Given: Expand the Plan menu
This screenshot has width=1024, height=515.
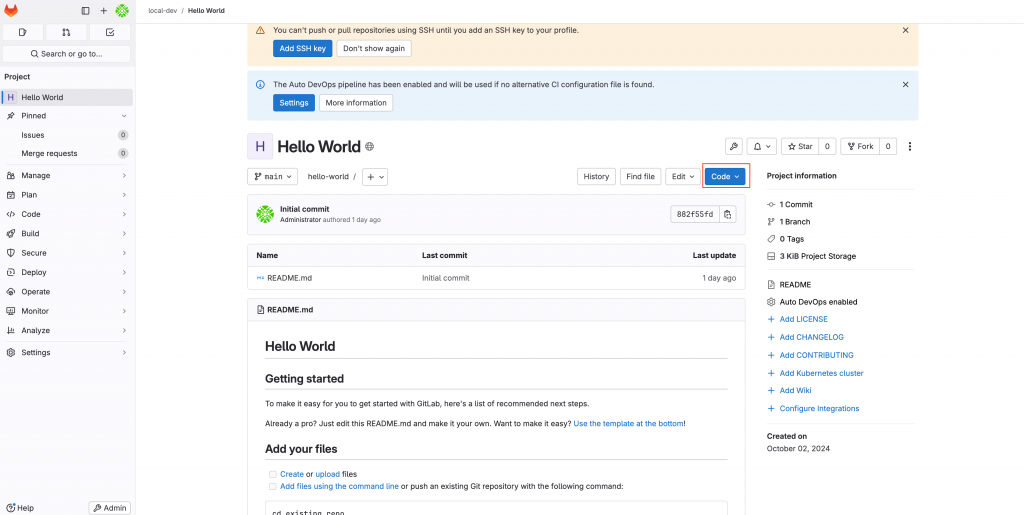Looking at the screenshot, I should pyautogui.click(x=67, y=195).
